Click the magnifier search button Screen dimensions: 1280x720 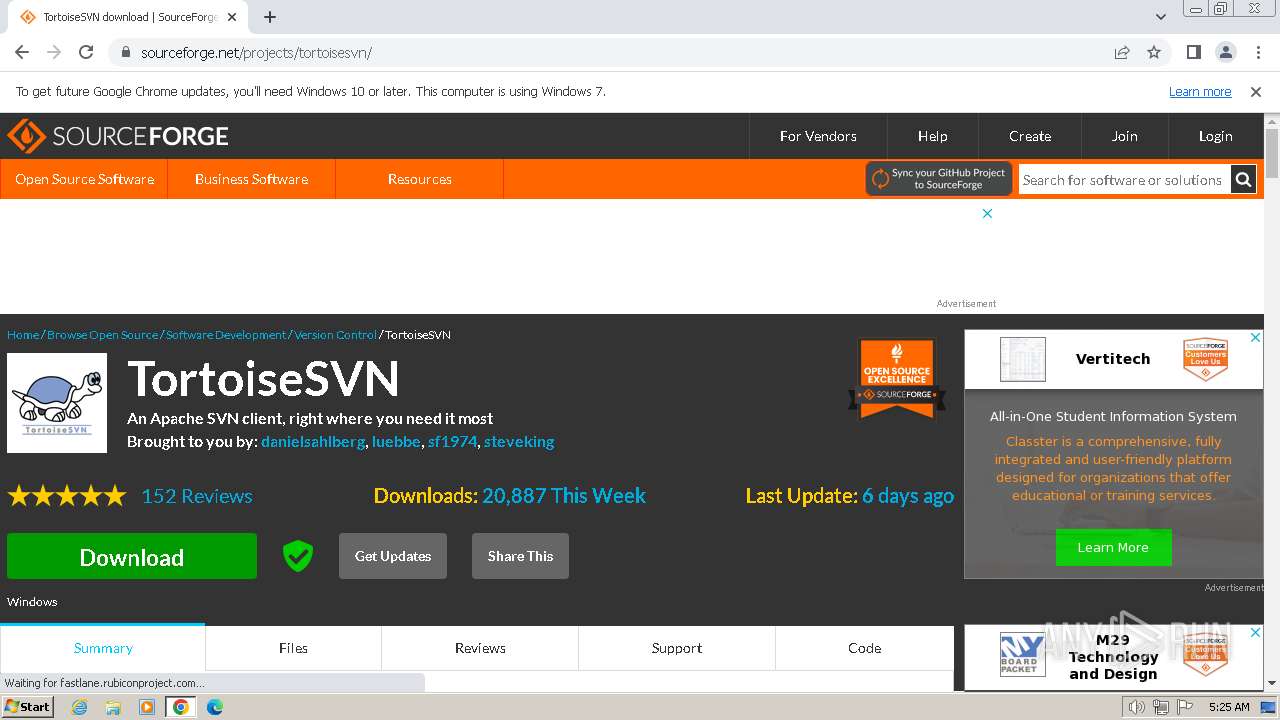coord(1243,180)
